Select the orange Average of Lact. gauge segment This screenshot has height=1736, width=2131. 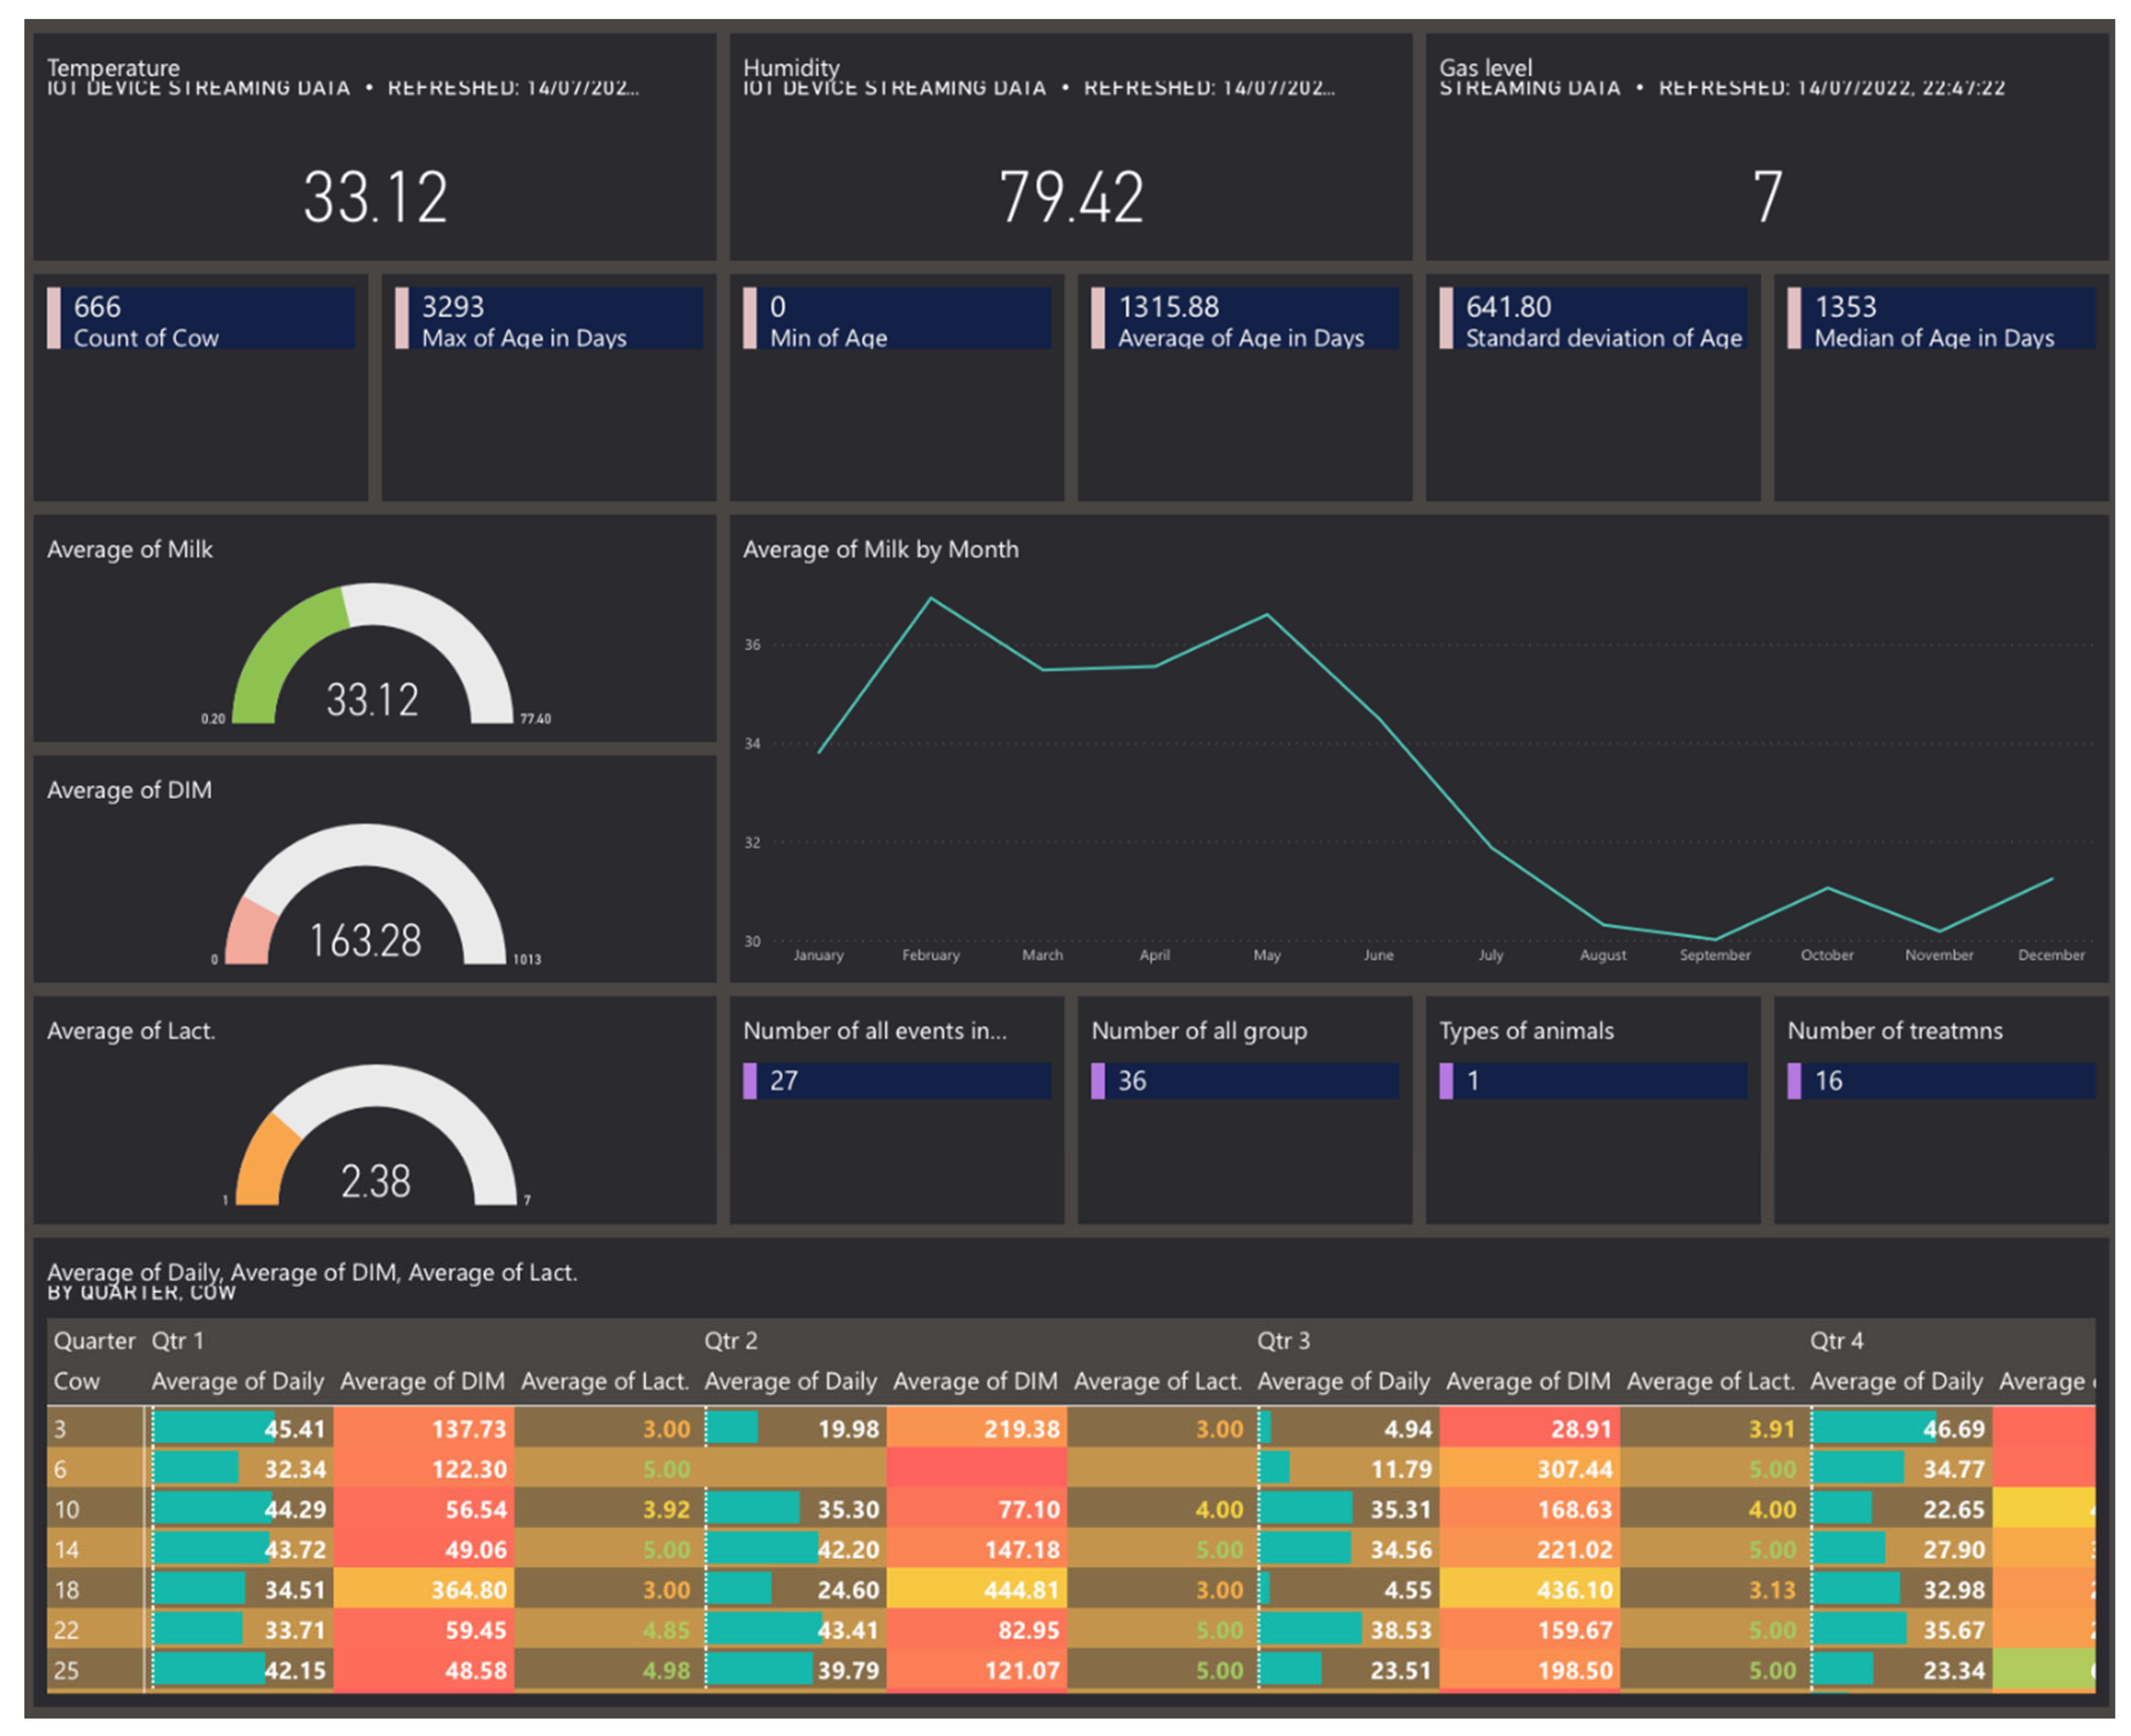(264, 1162)
